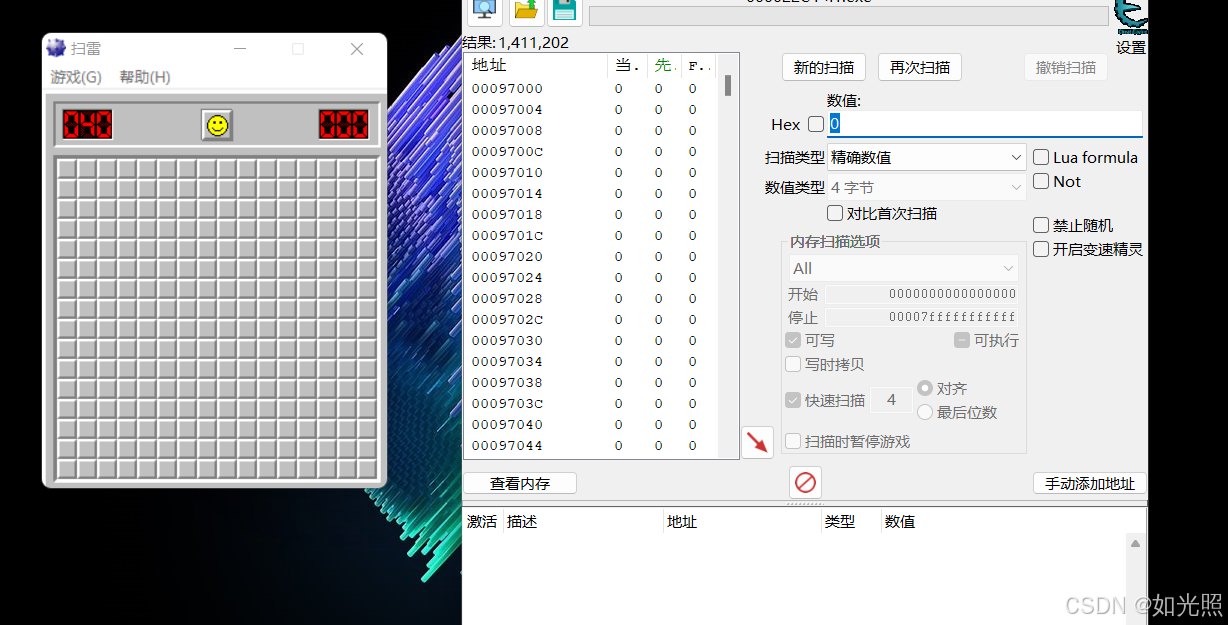Toggle the Hex checkbox
The height and width of the screenshot is (625, 1228).
pyautogui.click(x=816, y=124)
